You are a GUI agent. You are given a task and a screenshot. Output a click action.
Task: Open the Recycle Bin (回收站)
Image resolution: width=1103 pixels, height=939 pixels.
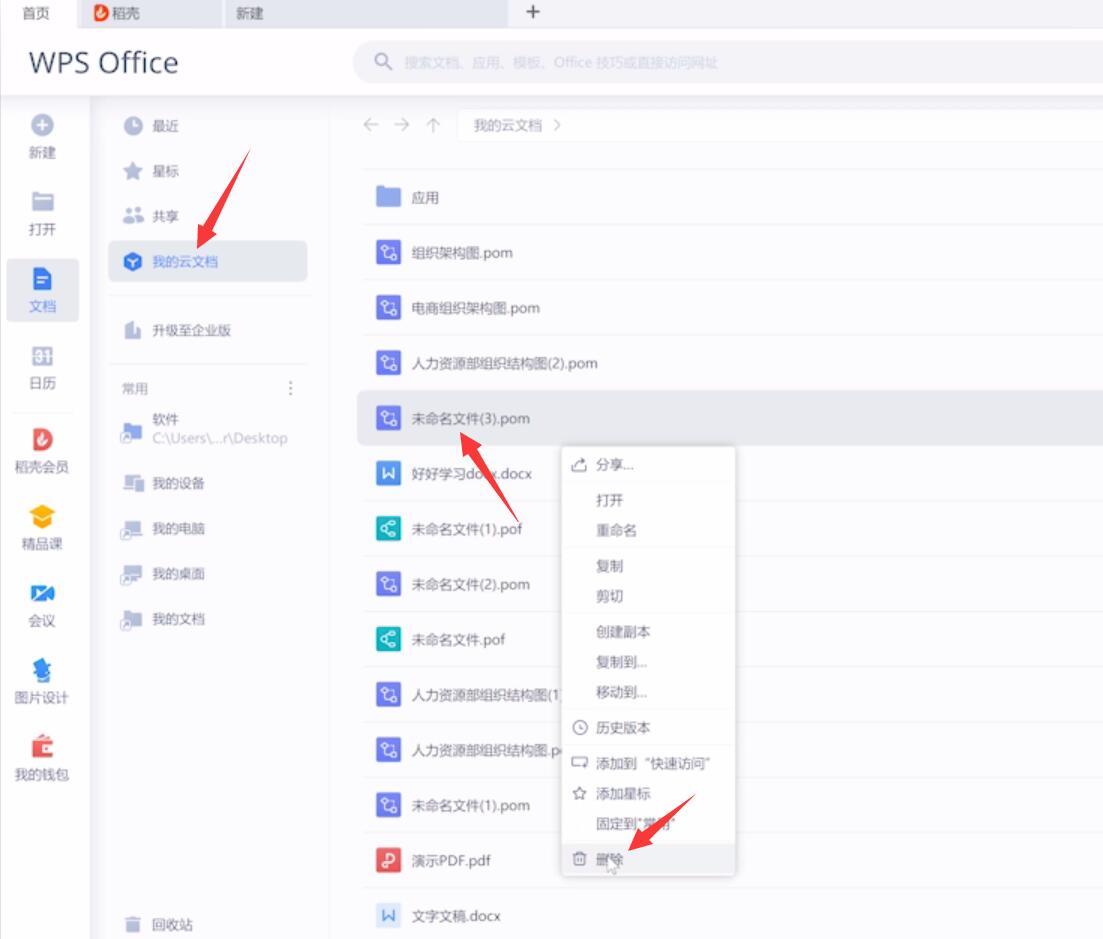[x=171, y=925]
